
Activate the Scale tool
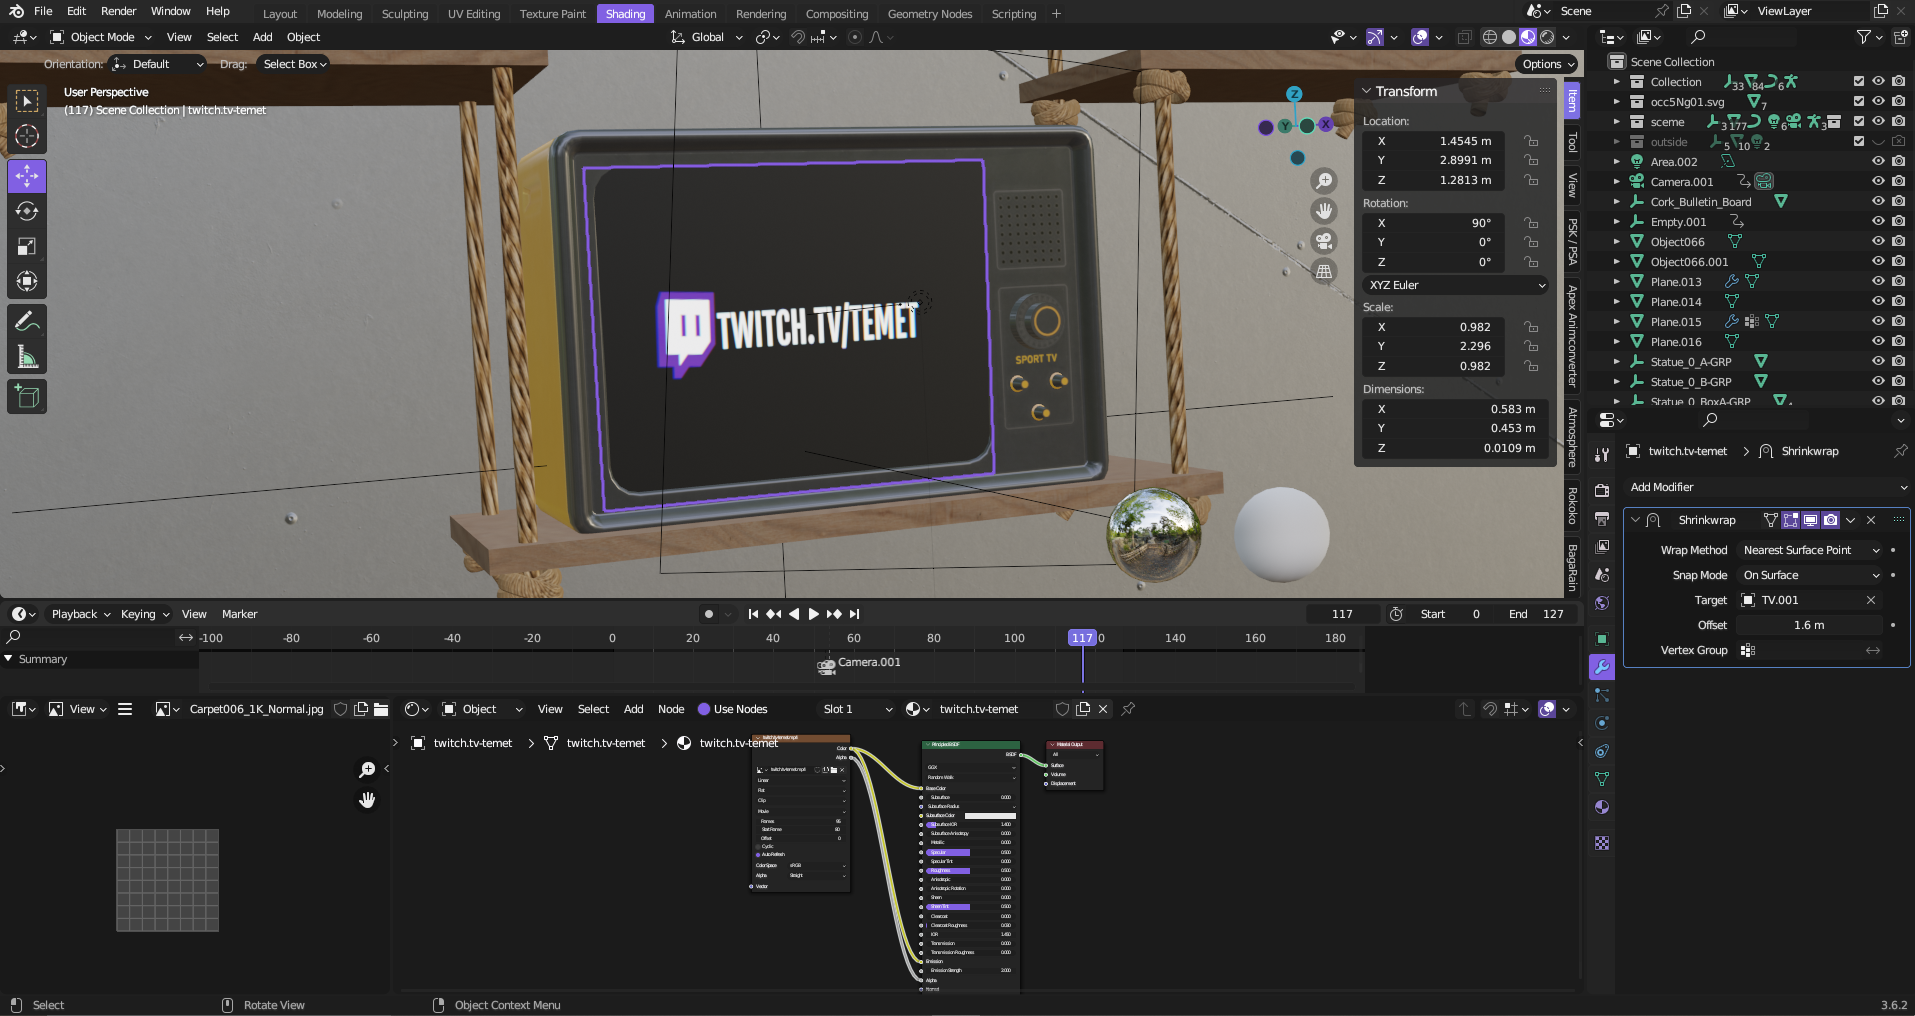[x=27, y=246]
